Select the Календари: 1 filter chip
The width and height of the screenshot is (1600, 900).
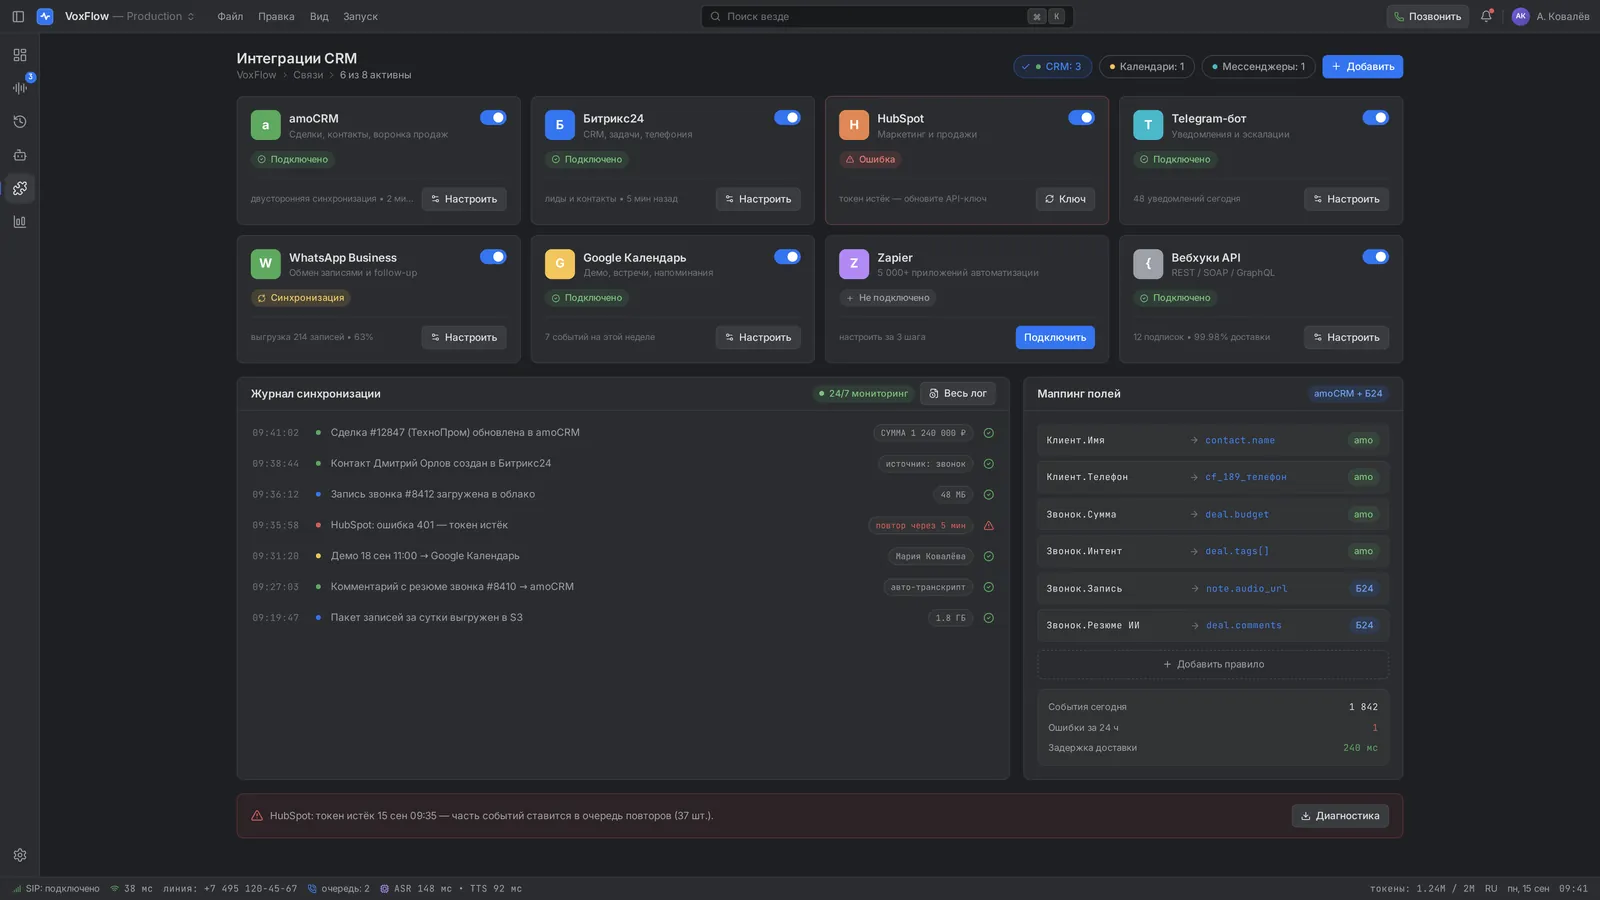click(x=1146, y=67)
